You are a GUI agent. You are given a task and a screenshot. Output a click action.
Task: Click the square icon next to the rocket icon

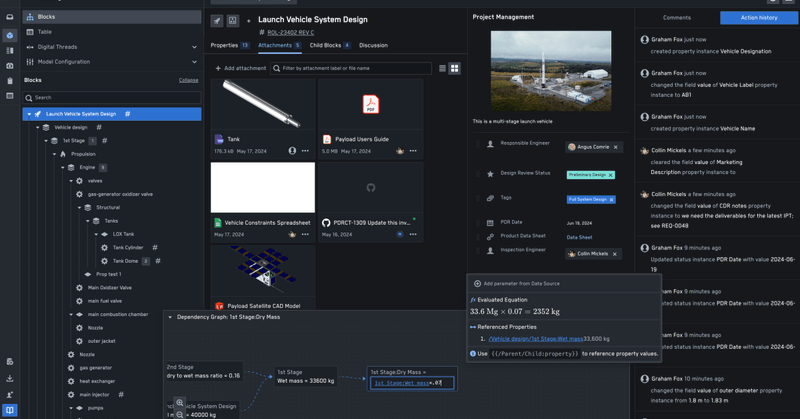click(233, 20)
